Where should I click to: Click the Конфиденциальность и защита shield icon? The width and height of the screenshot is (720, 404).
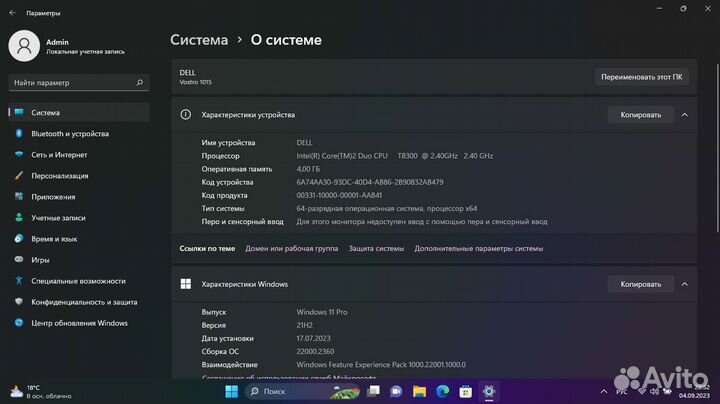19,302
